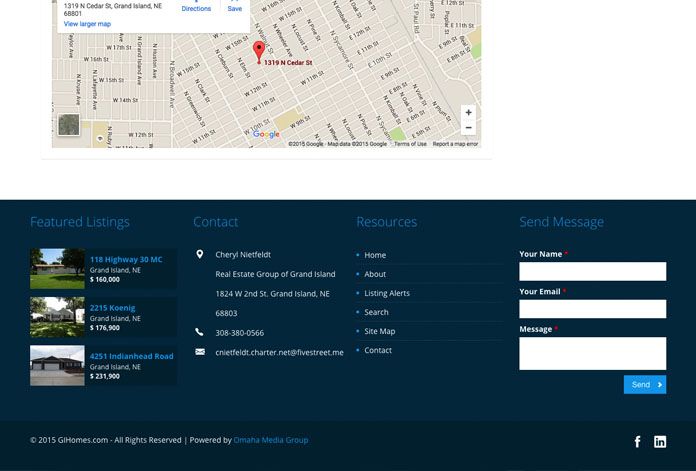696x471 pixels.
Task: Open the LinkedIn icon in footer
Action: tap(660, 442)
